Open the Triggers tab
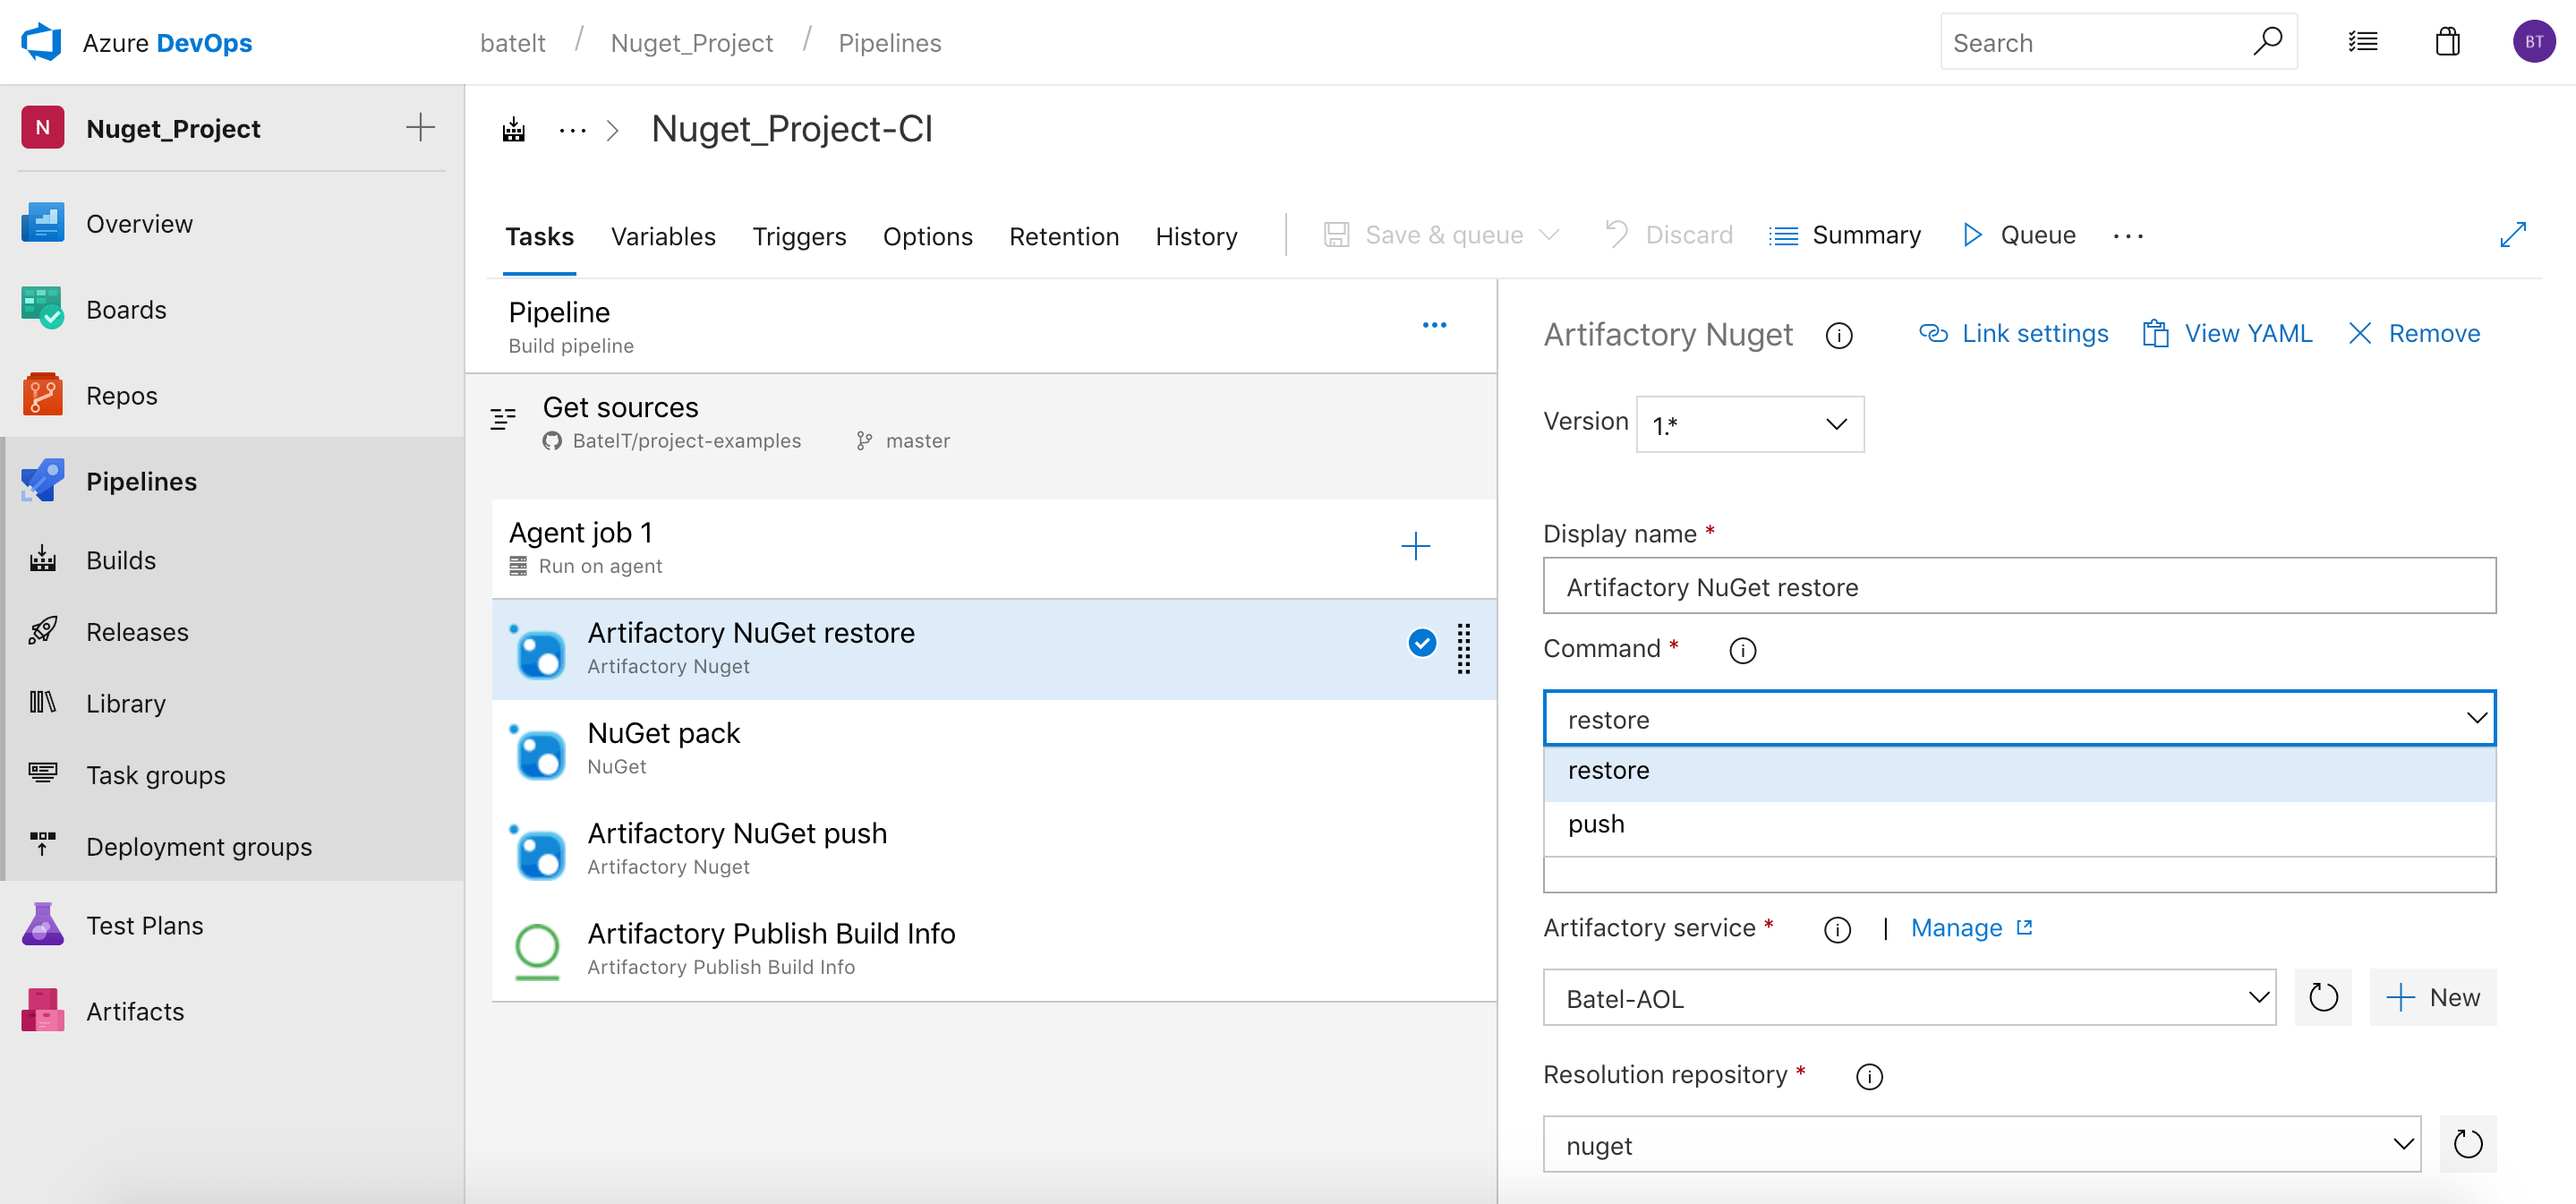 (799, 236)
